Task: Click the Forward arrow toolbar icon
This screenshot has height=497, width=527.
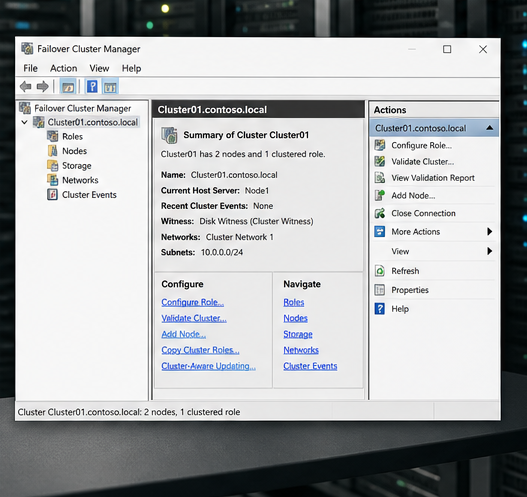Action: coord(42,87)
